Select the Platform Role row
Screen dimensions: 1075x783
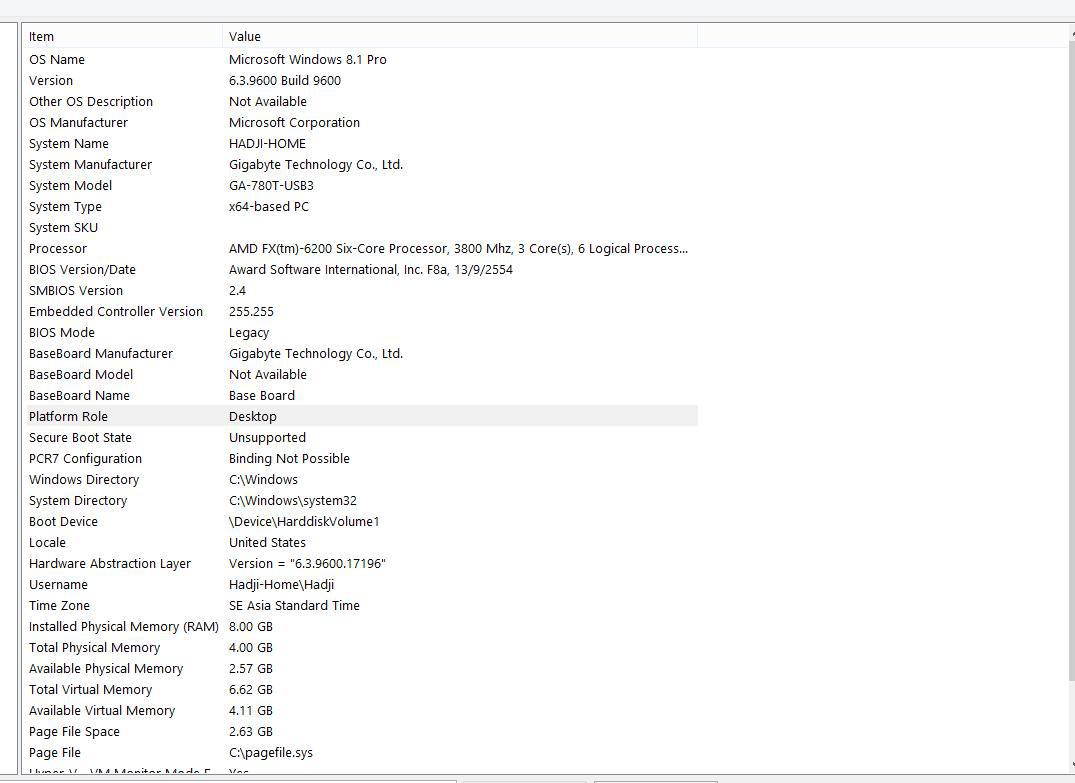[68, 417]
